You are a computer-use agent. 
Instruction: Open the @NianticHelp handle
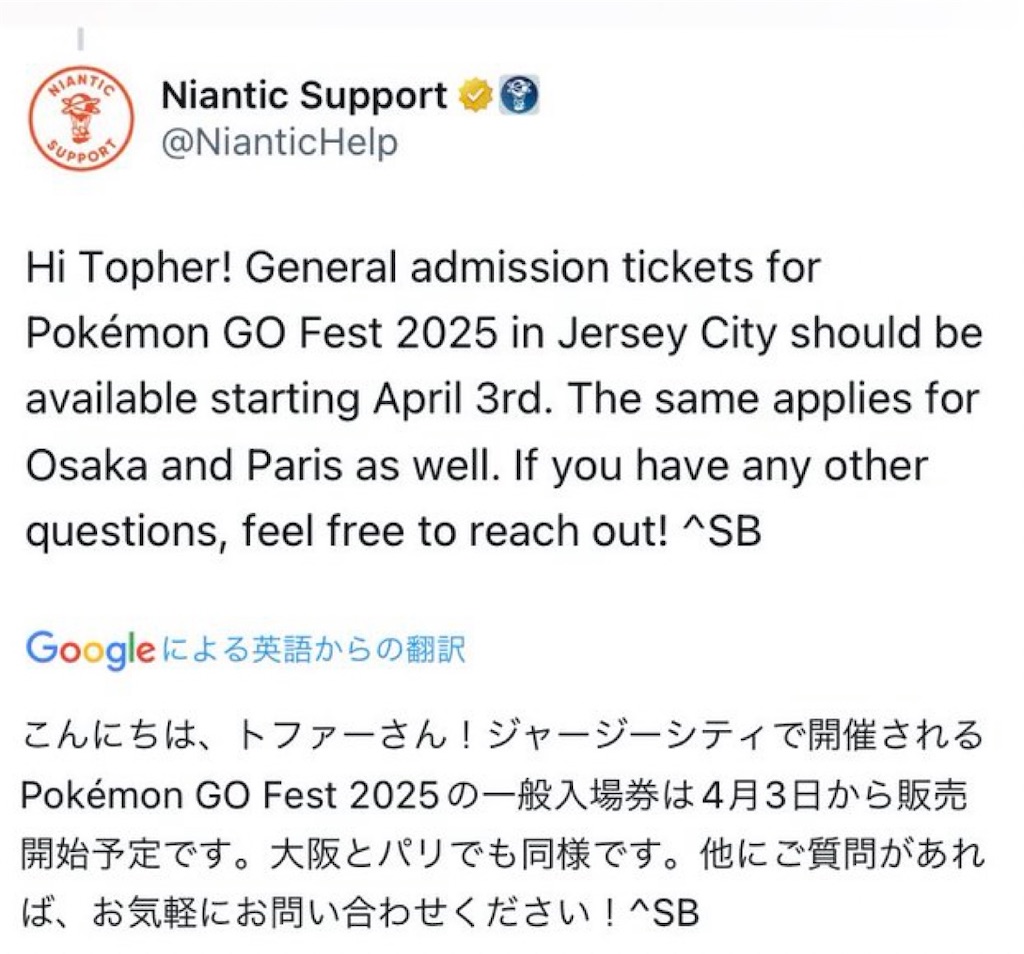click(x=279, y=142)
